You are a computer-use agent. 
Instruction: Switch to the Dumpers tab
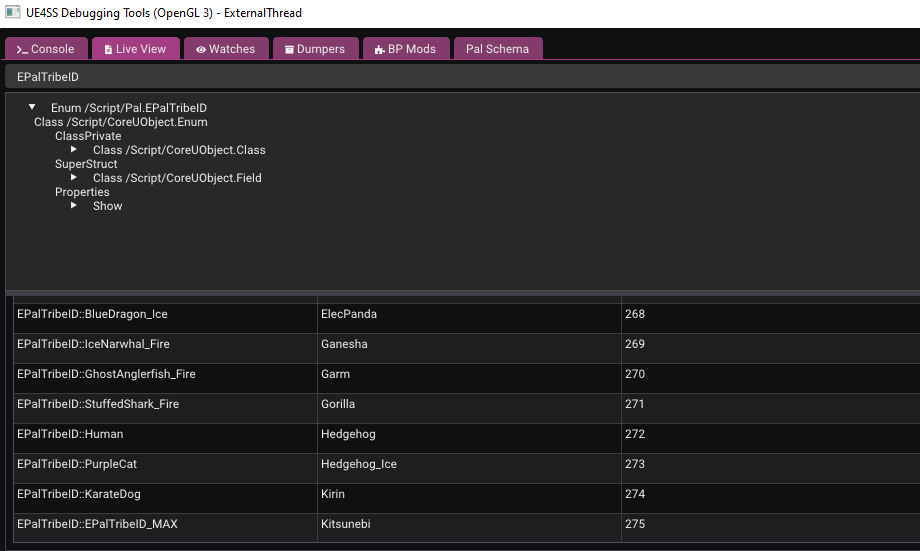point(315,49)
